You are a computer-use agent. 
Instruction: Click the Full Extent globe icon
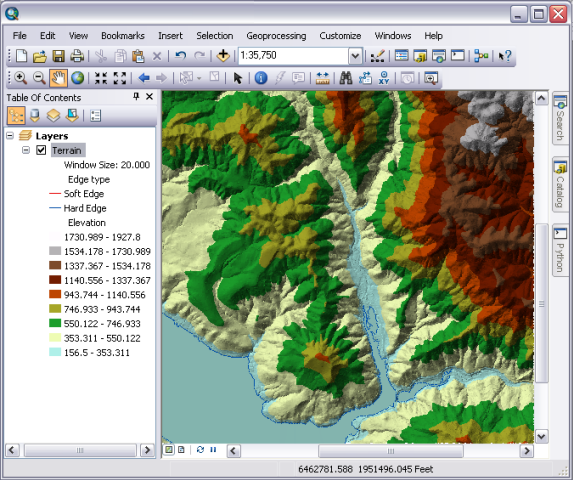[77, 78]
